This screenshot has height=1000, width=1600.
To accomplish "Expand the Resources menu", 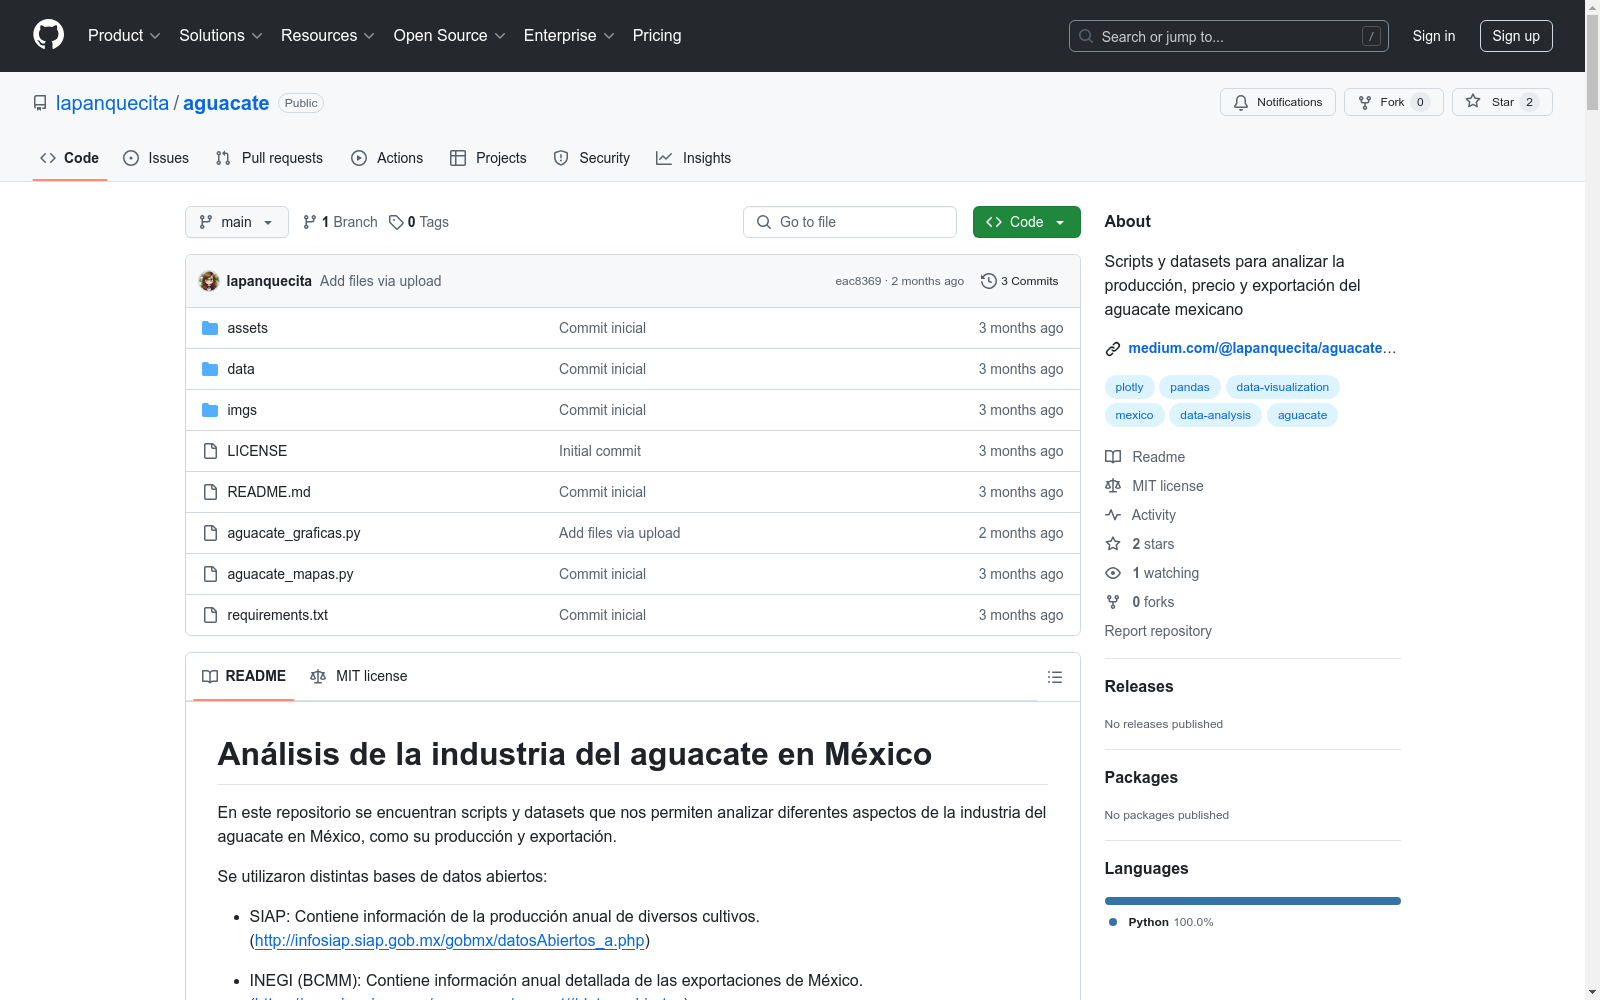I will coord(328,35).
